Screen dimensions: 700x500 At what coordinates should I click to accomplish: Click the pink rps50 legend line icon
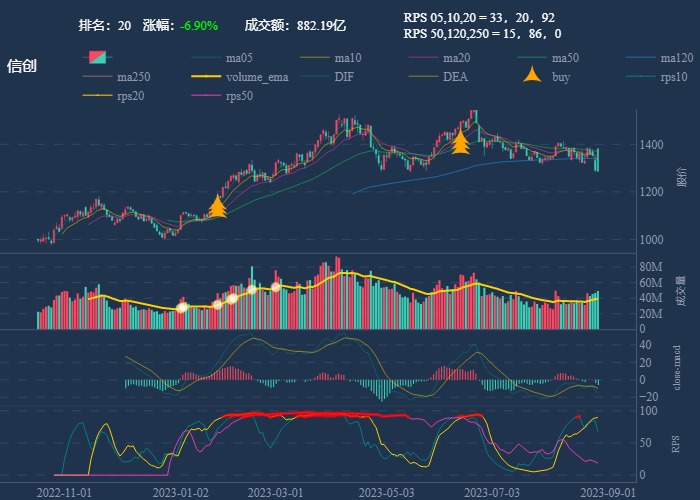206,96
